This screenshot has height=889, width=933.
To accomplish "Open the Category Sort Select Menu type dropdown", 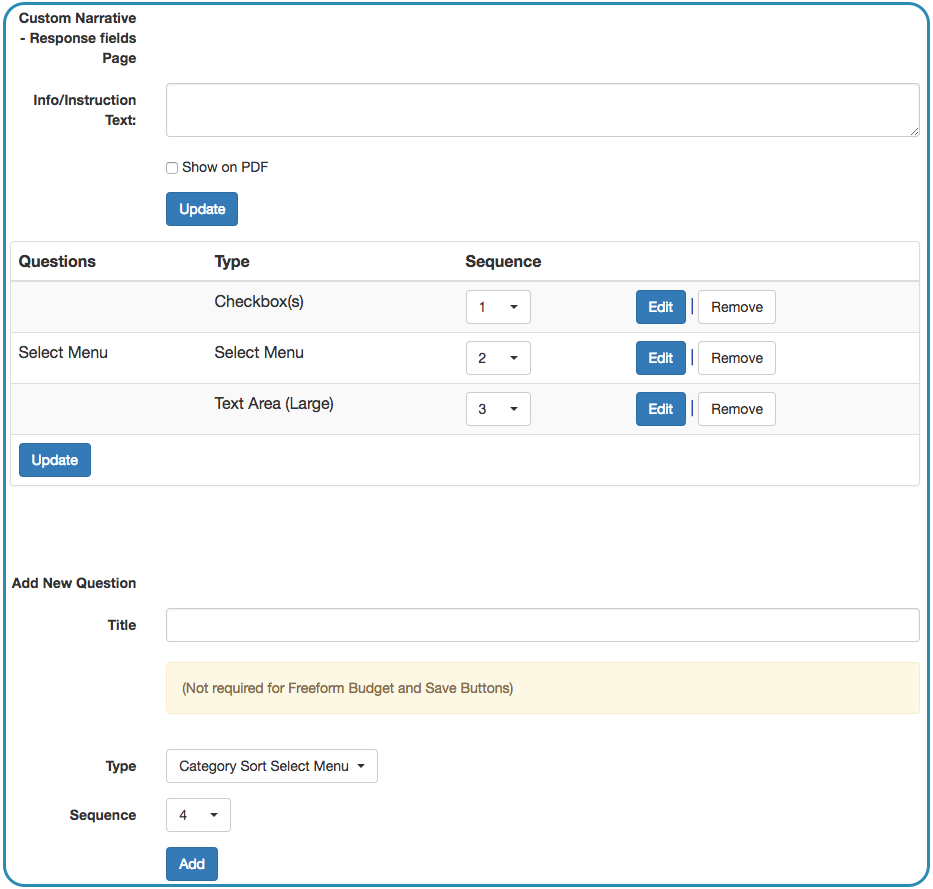I will click(271, 766).
